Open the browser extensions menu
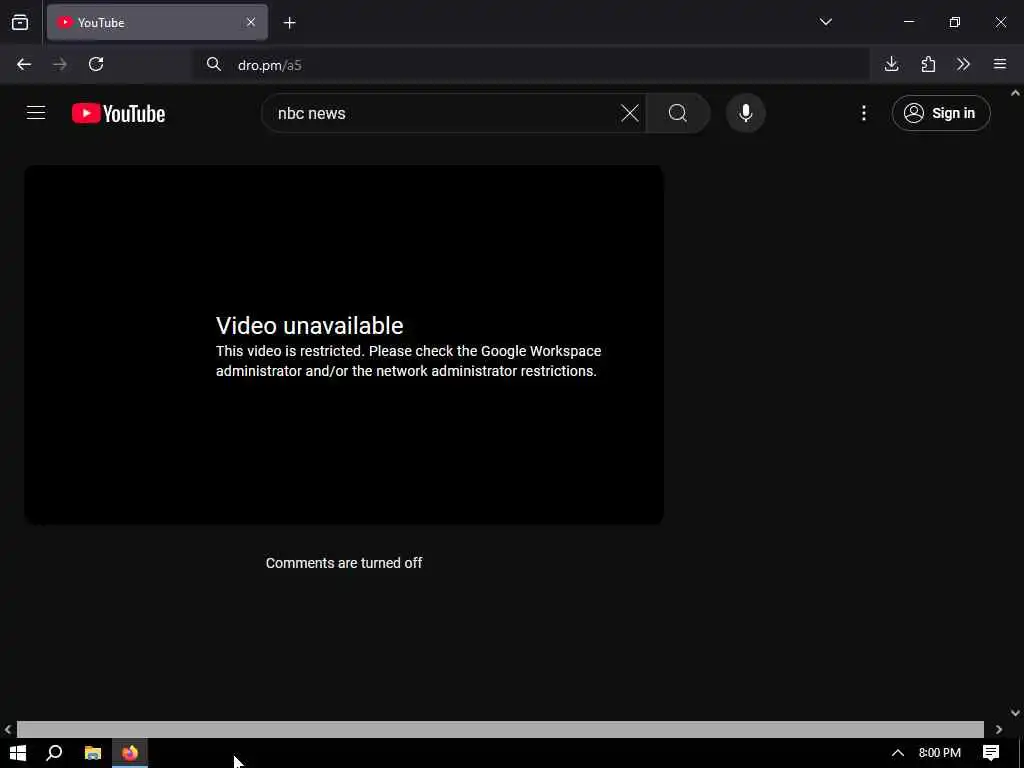 (928, 64)
